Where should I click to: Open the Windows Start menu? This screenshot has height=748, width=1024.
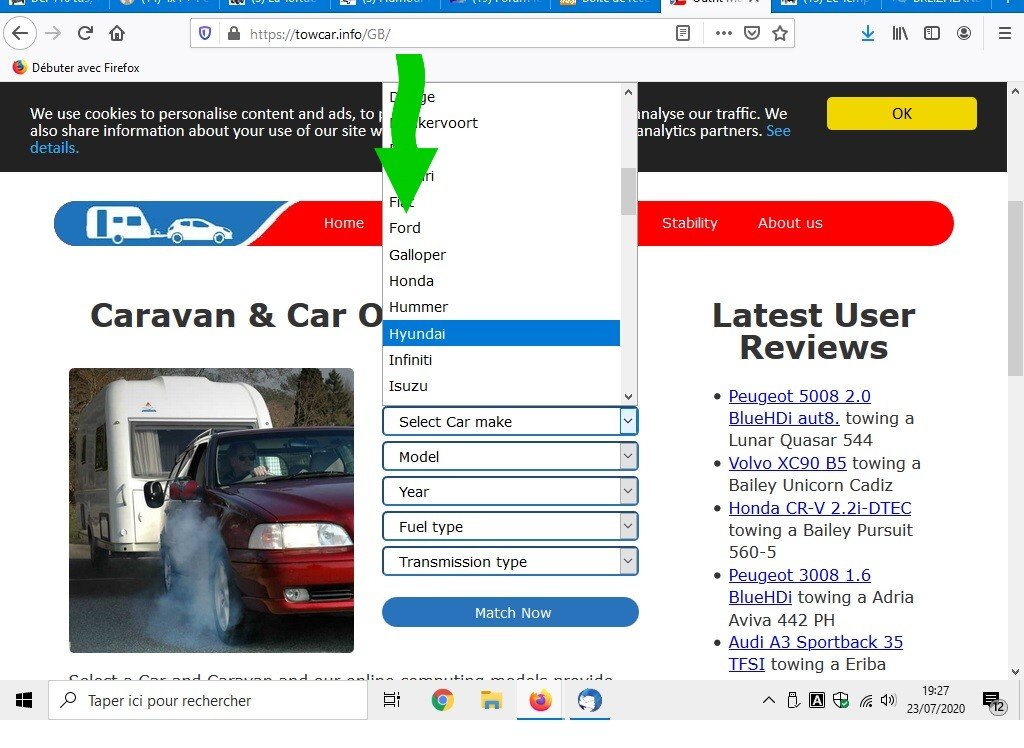pos(24,700)
